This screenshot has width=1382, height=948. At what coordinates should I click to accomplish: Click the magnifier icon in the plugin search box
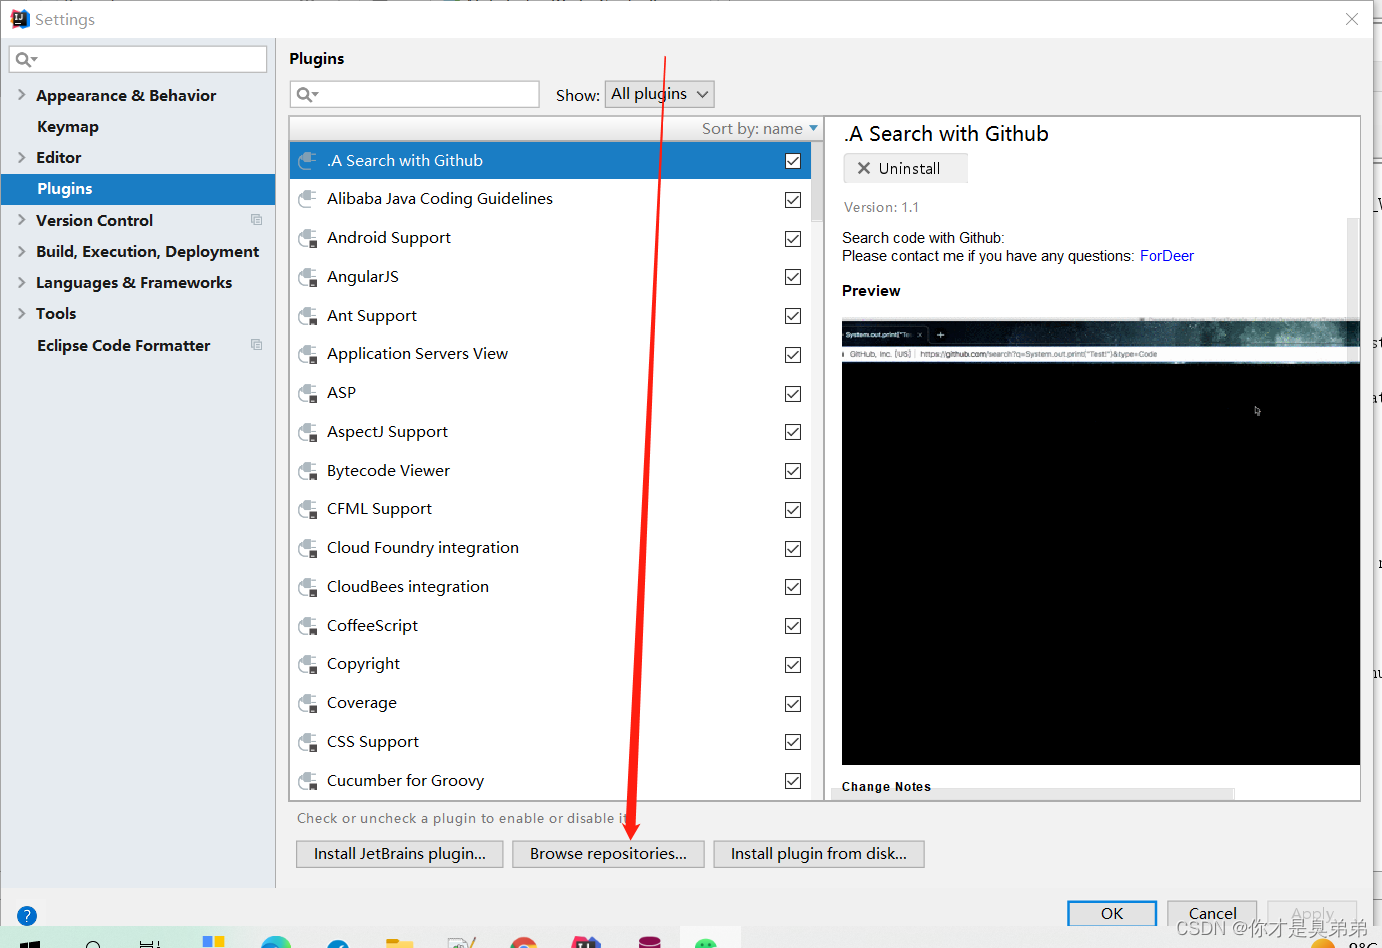click(x=305, y=93)
